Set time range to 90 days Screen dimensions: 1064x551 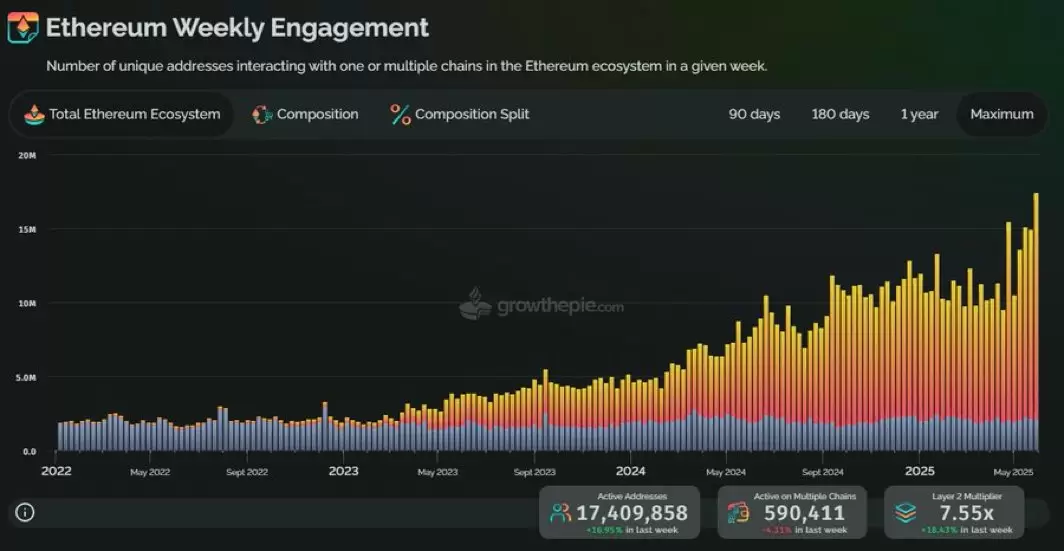pyautogui.click(x=755, y=115)
